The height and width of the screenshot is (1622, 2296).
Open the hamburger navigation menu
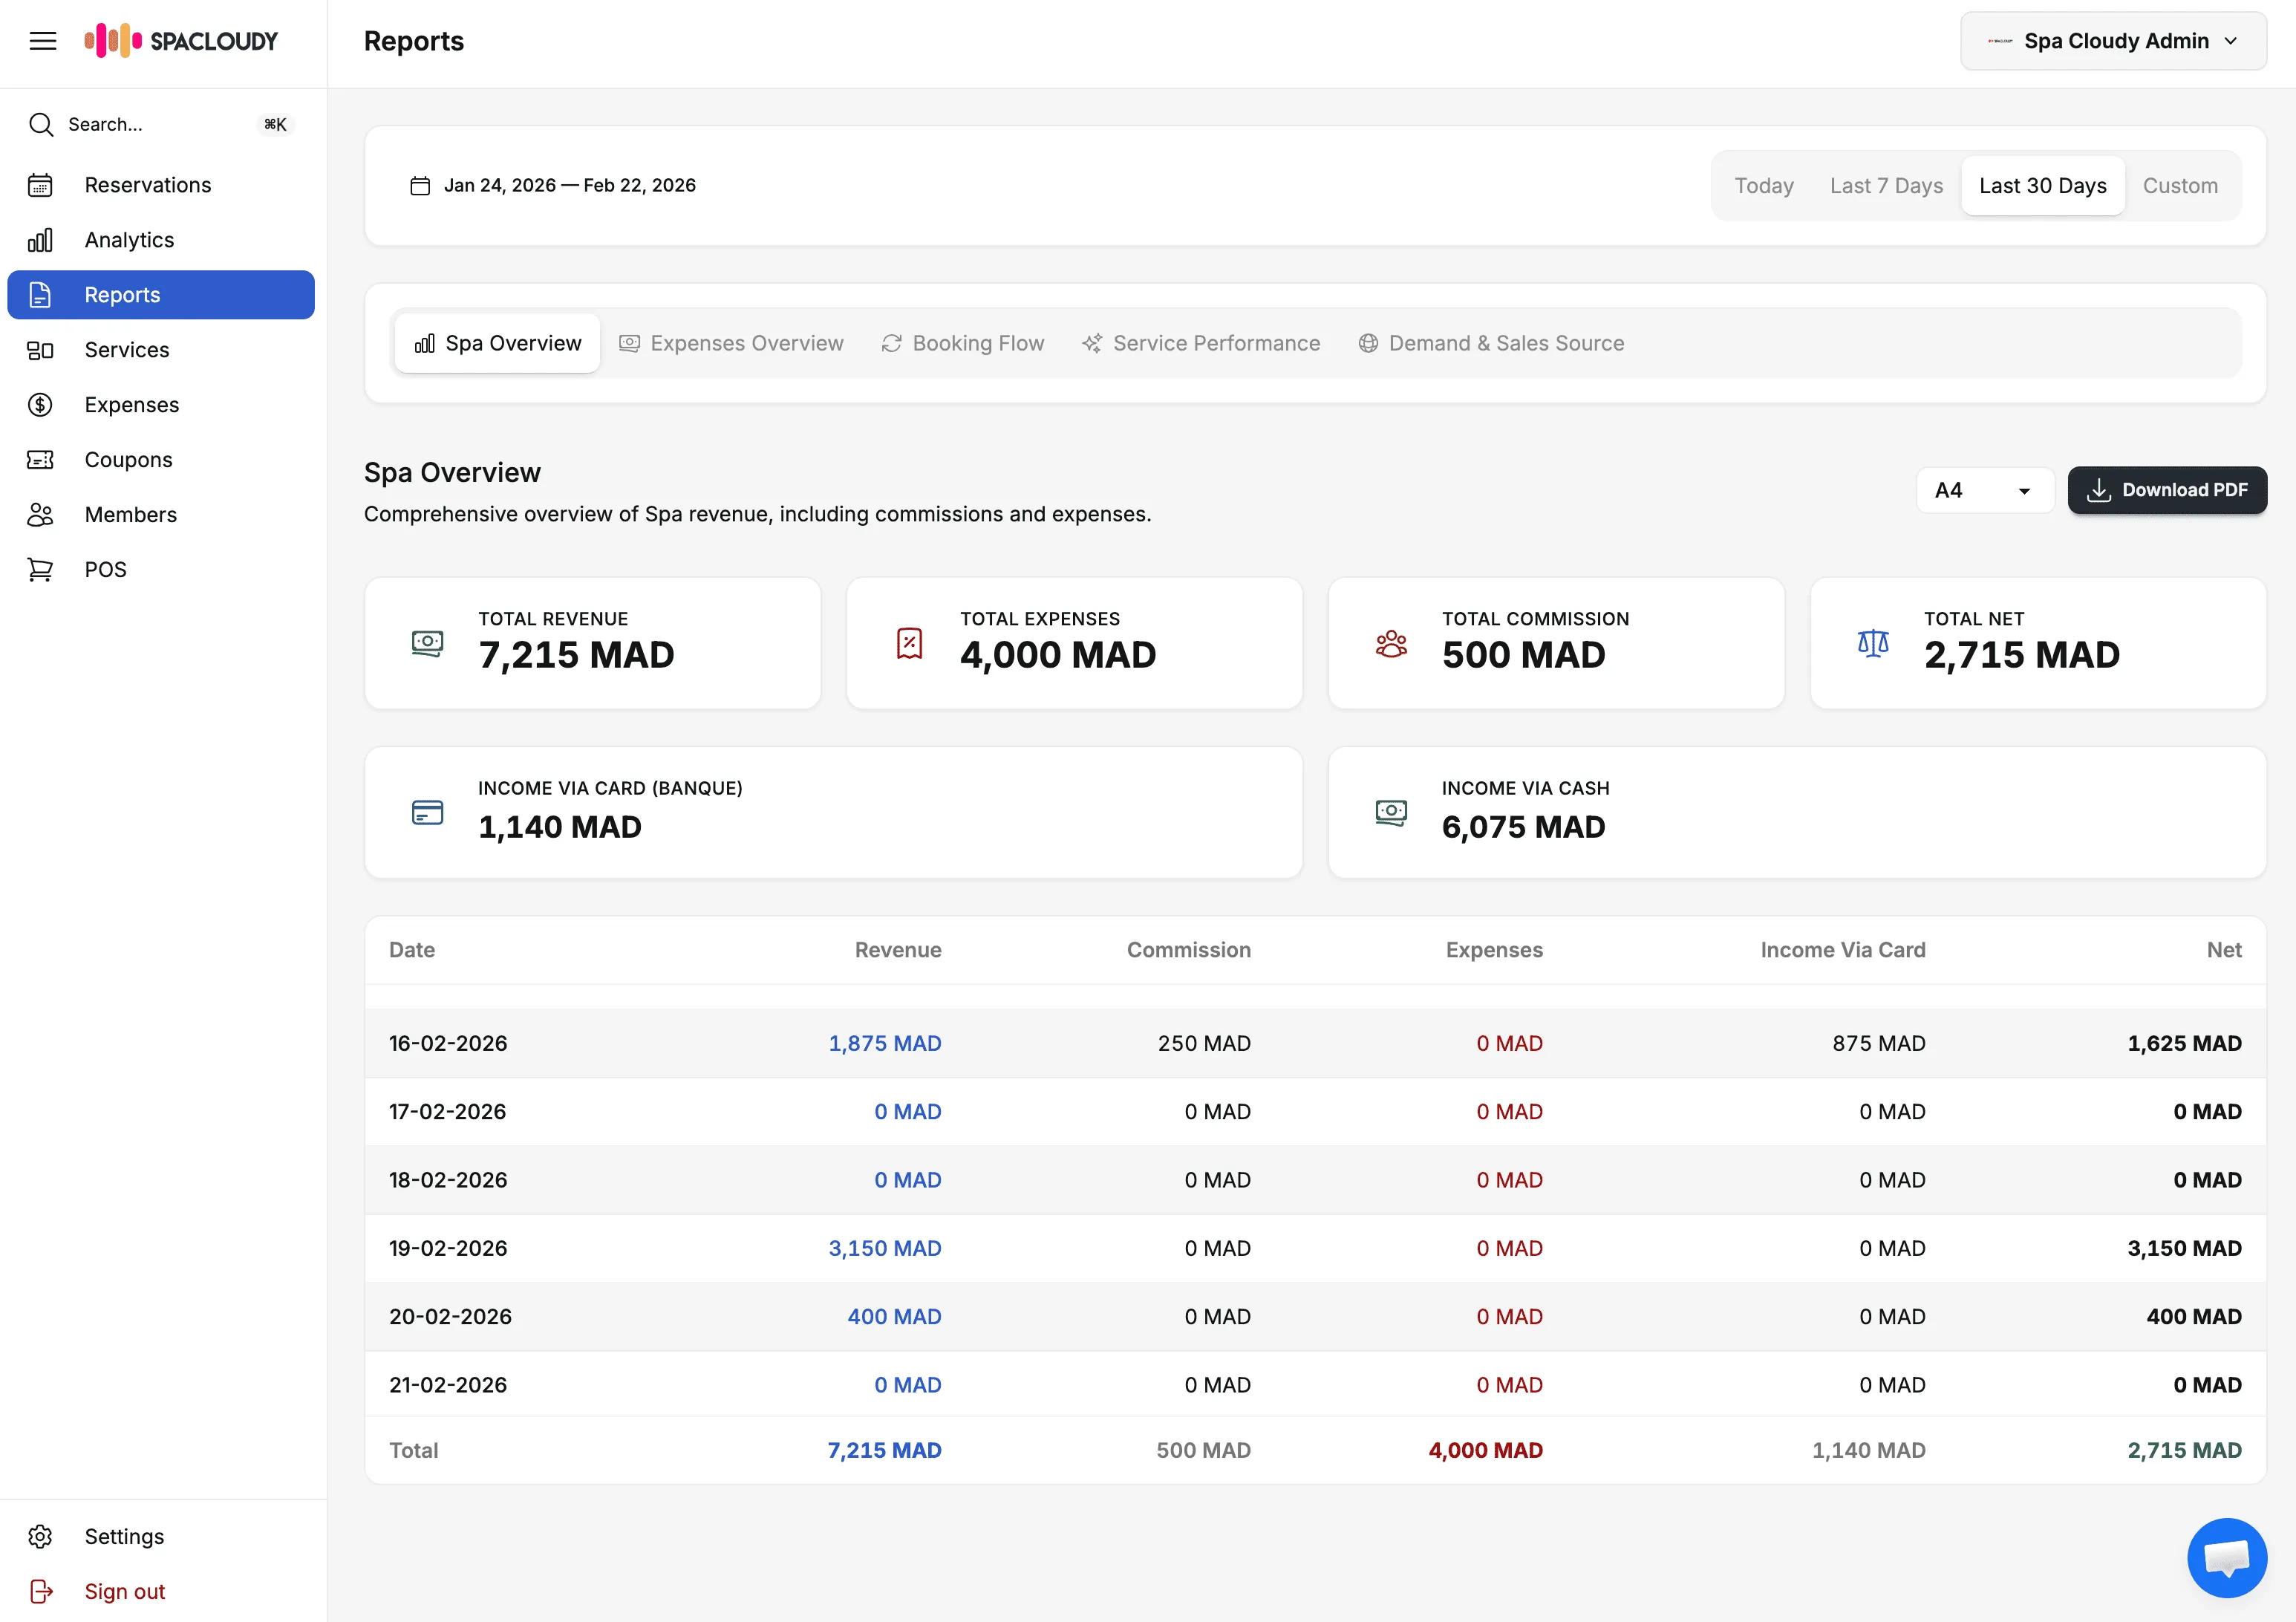coord(43,40)
